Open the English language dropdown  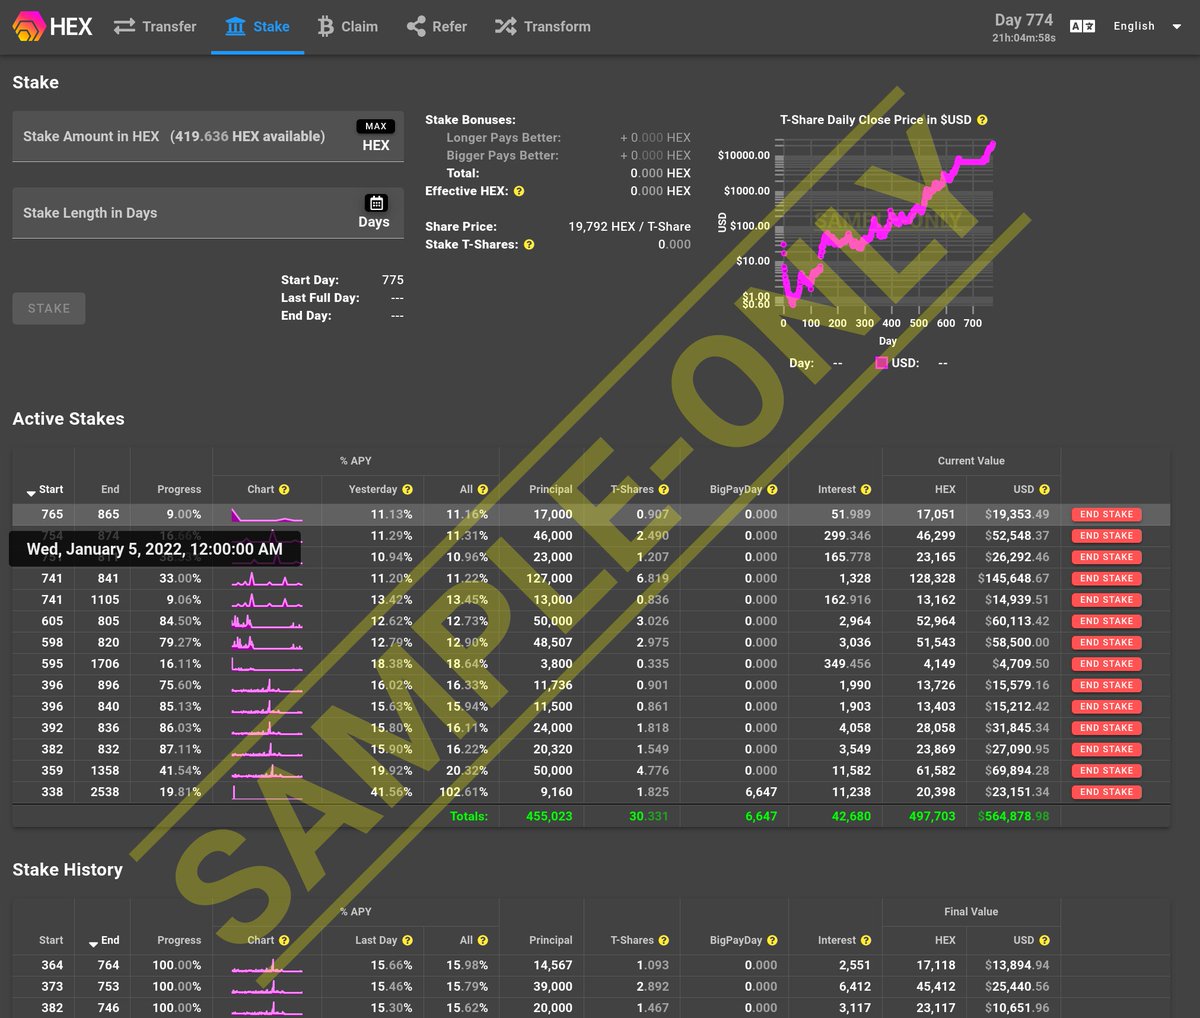point(1147,27)
